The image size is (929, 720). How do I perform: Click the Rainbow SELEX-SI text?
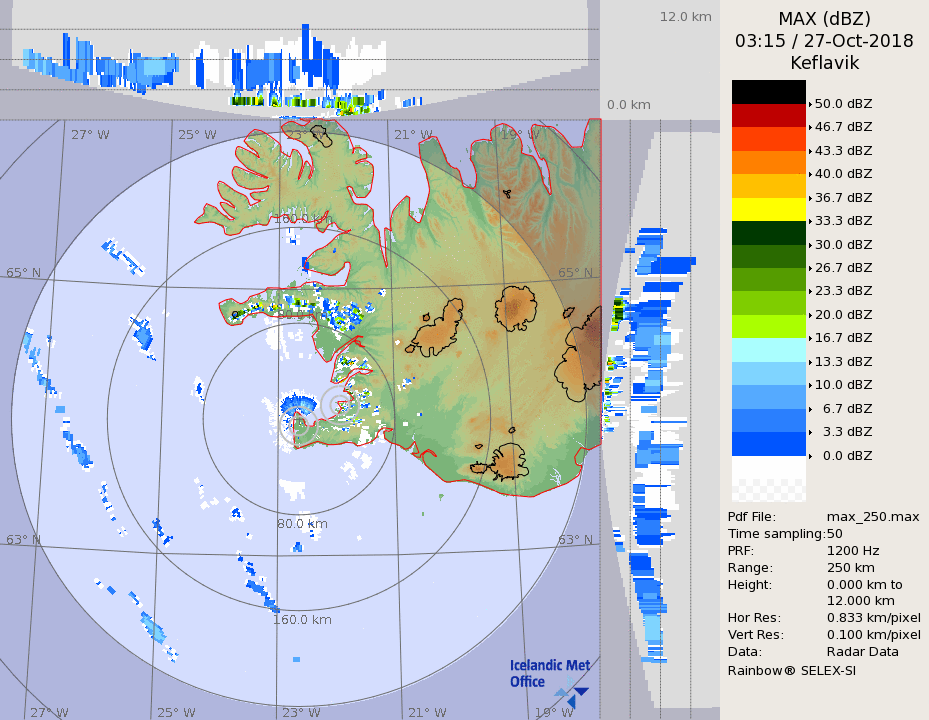point(791,670)
